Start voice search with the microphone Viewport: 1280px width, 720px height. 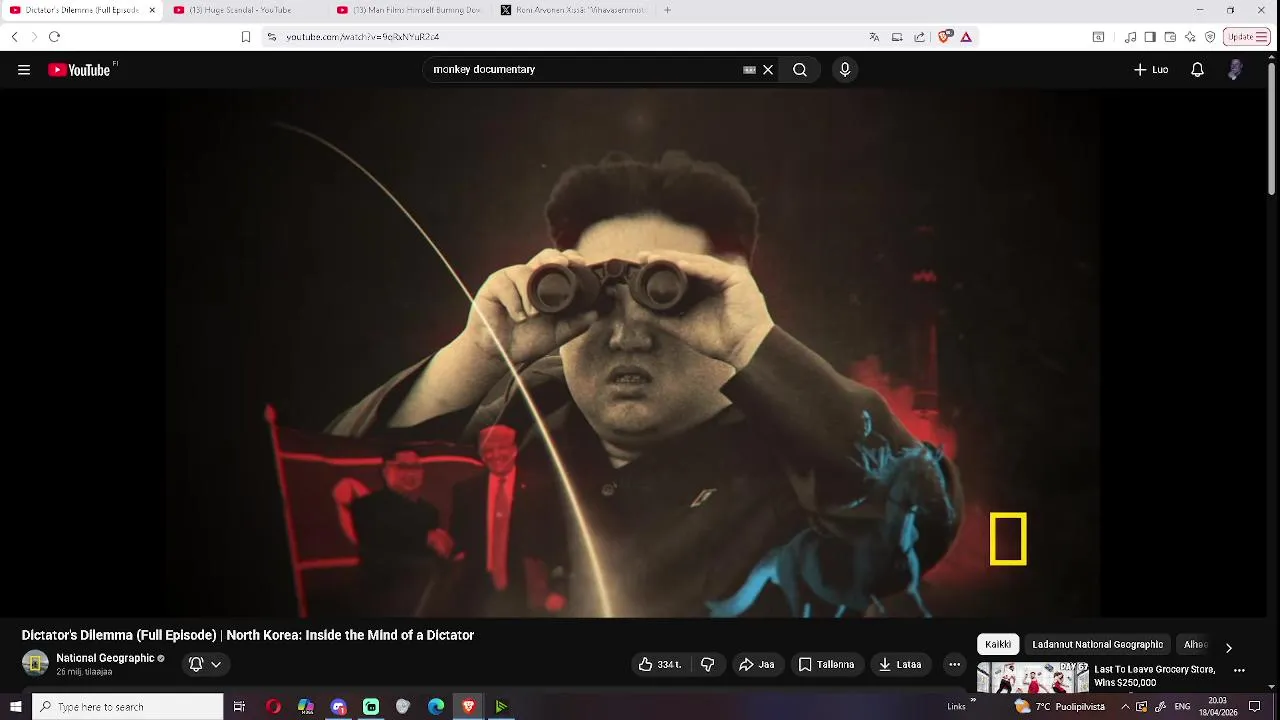tap(845, 70)
